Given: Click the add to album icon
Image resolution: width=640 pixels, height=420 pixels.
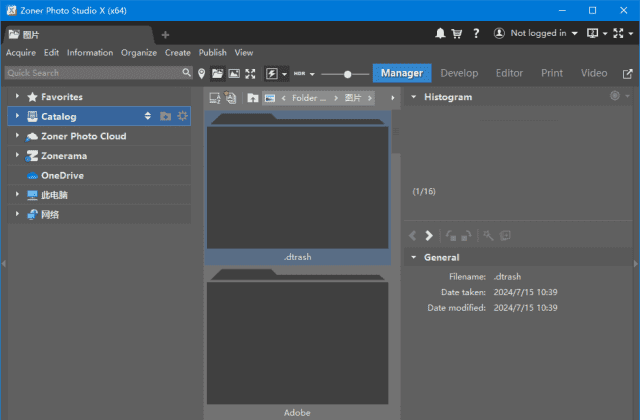Looking at the screenshot, I should tap(505, 236).
